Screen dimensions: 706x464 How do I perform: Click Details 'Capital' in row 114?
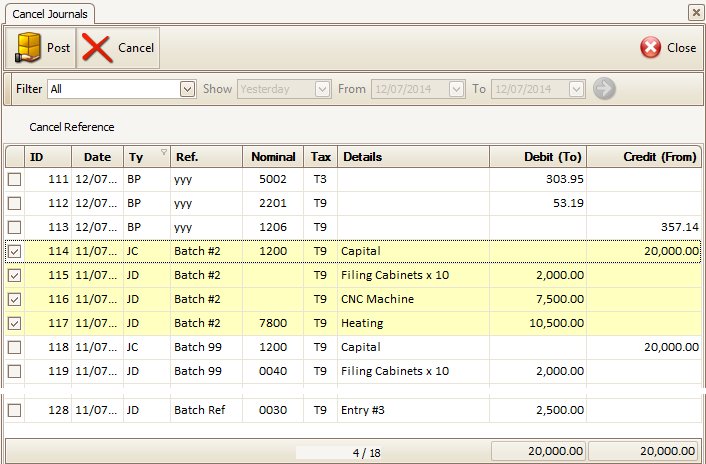pos(361,251)
